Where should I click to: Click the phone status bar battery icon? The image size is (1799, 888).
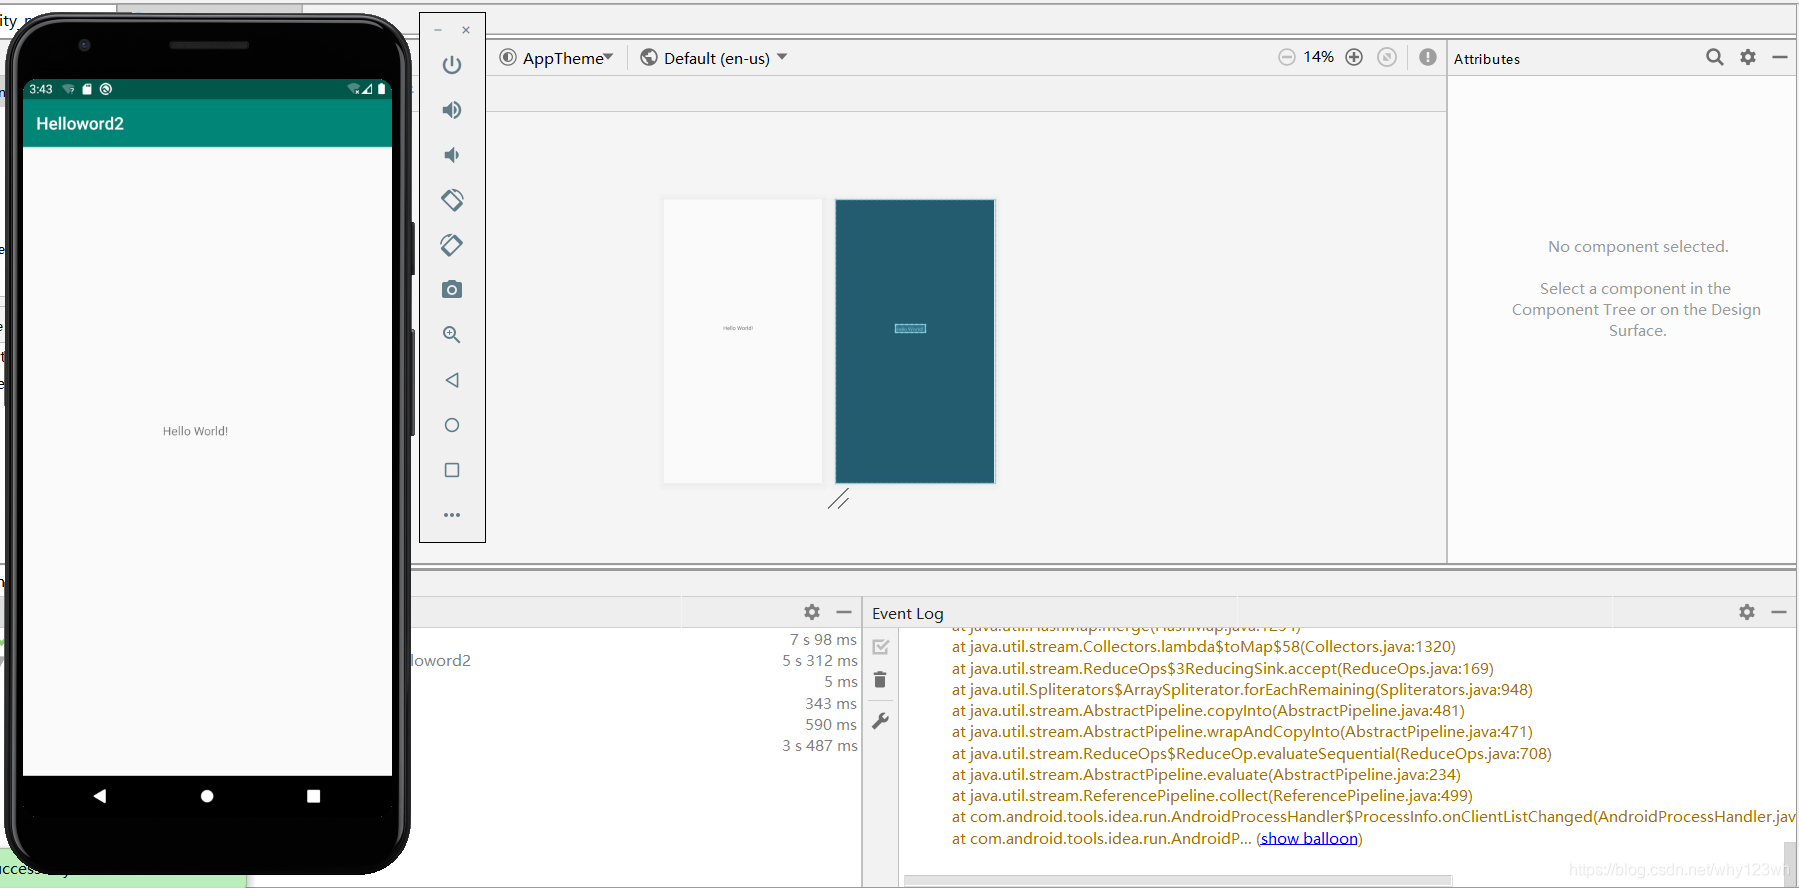[381, 89]
